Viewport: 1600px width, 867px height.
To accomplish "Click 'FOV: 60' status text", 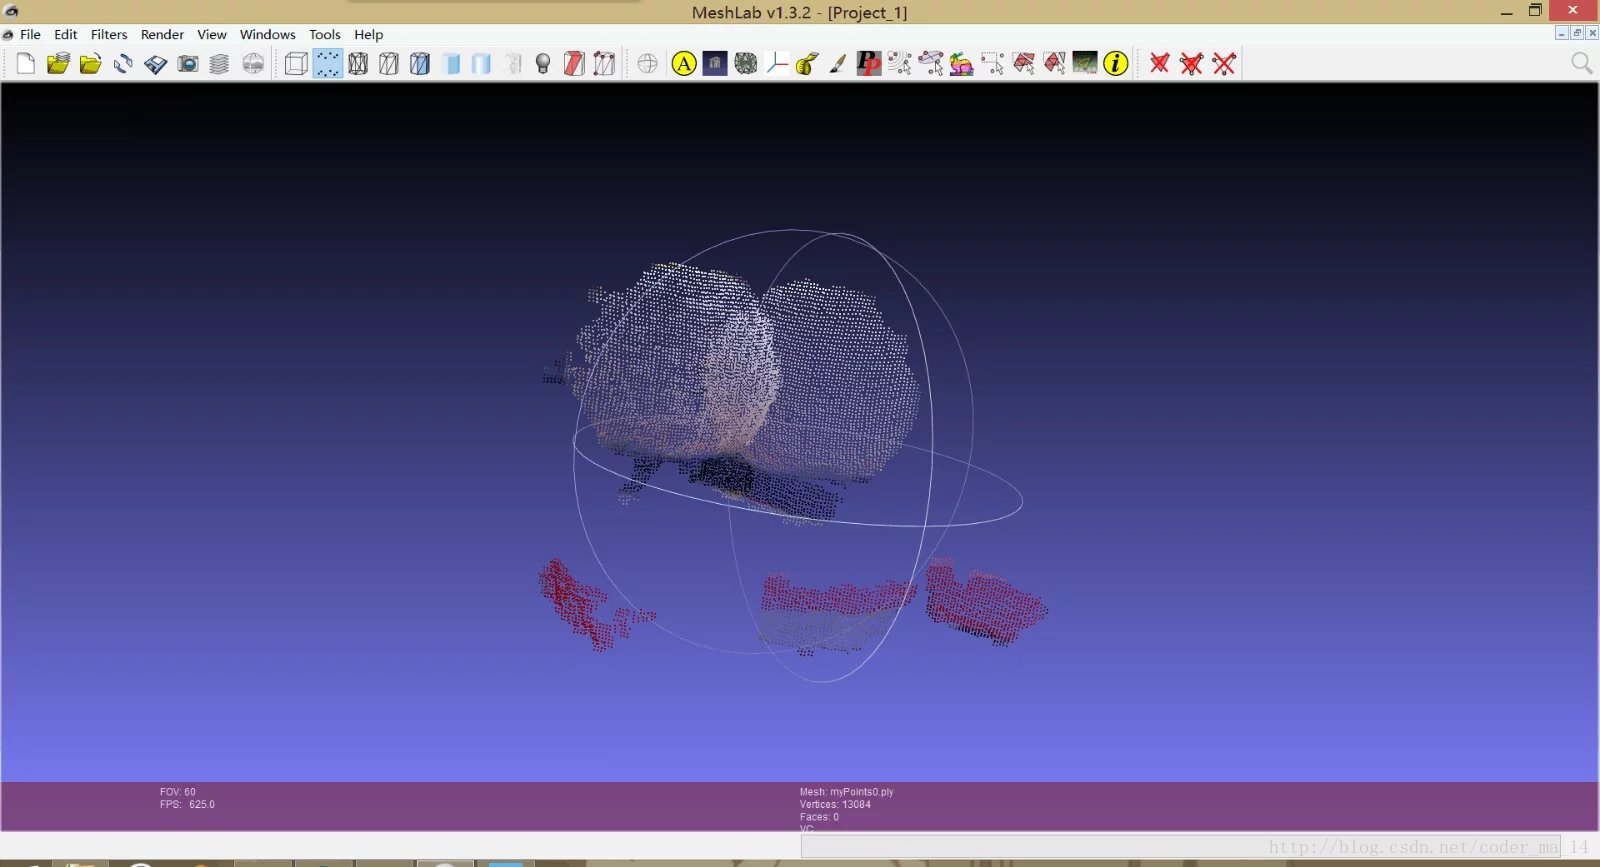I will click(x=178, y=792).
